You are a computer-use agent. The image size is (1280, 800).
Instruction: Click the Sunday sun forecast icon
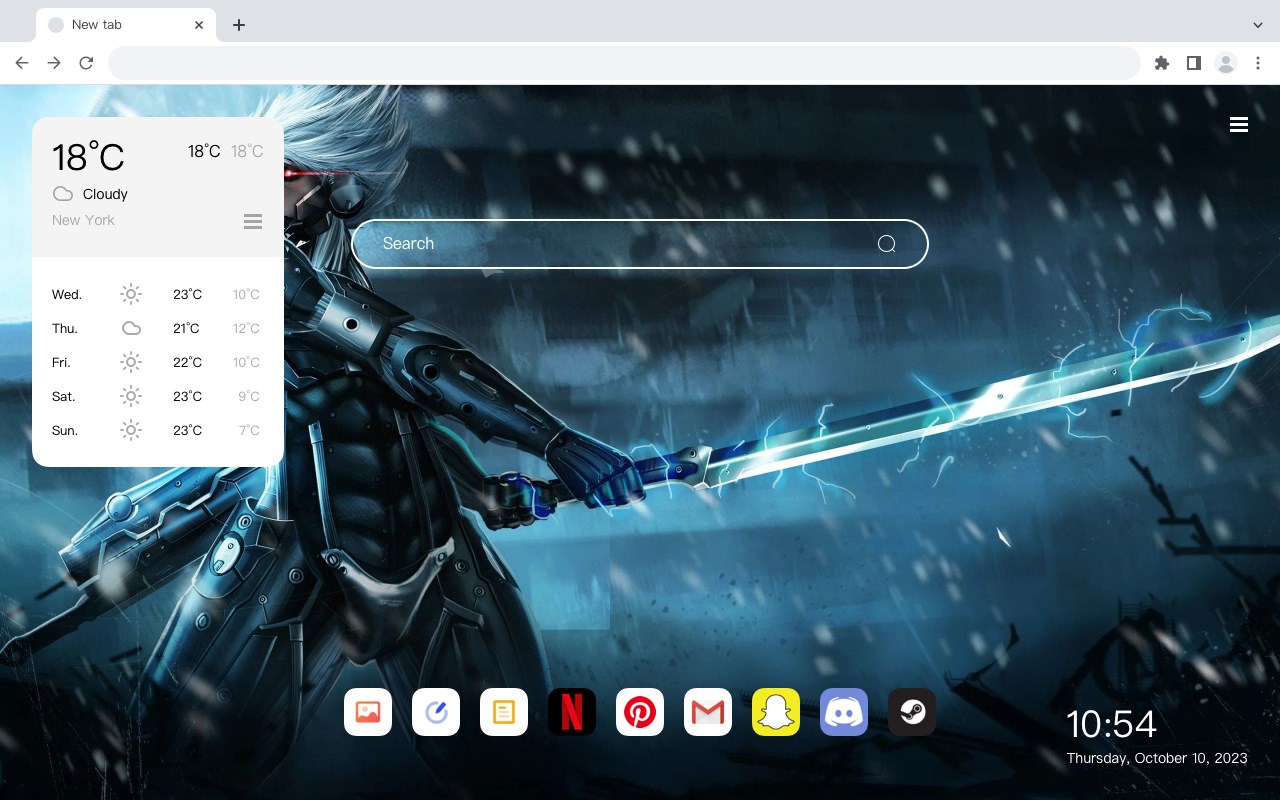(x=131, y=430)
